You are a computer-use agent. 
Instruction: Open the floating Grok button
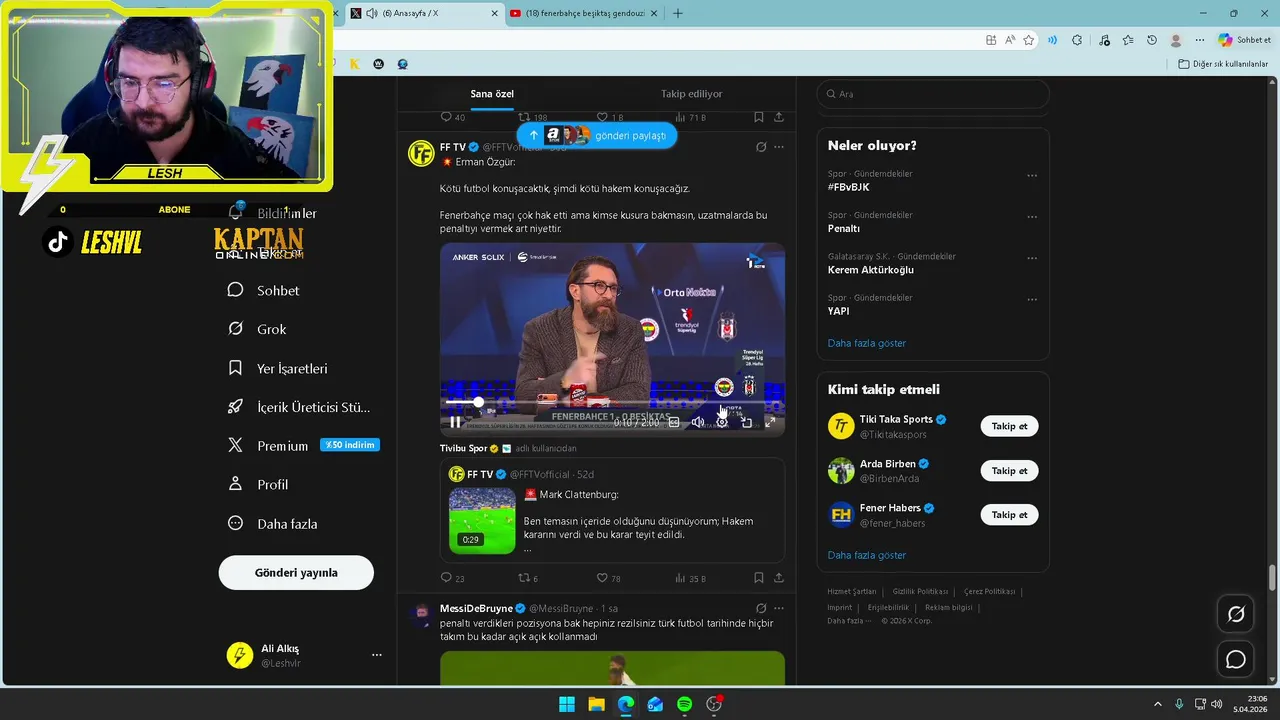click(x=1236, y=614)
